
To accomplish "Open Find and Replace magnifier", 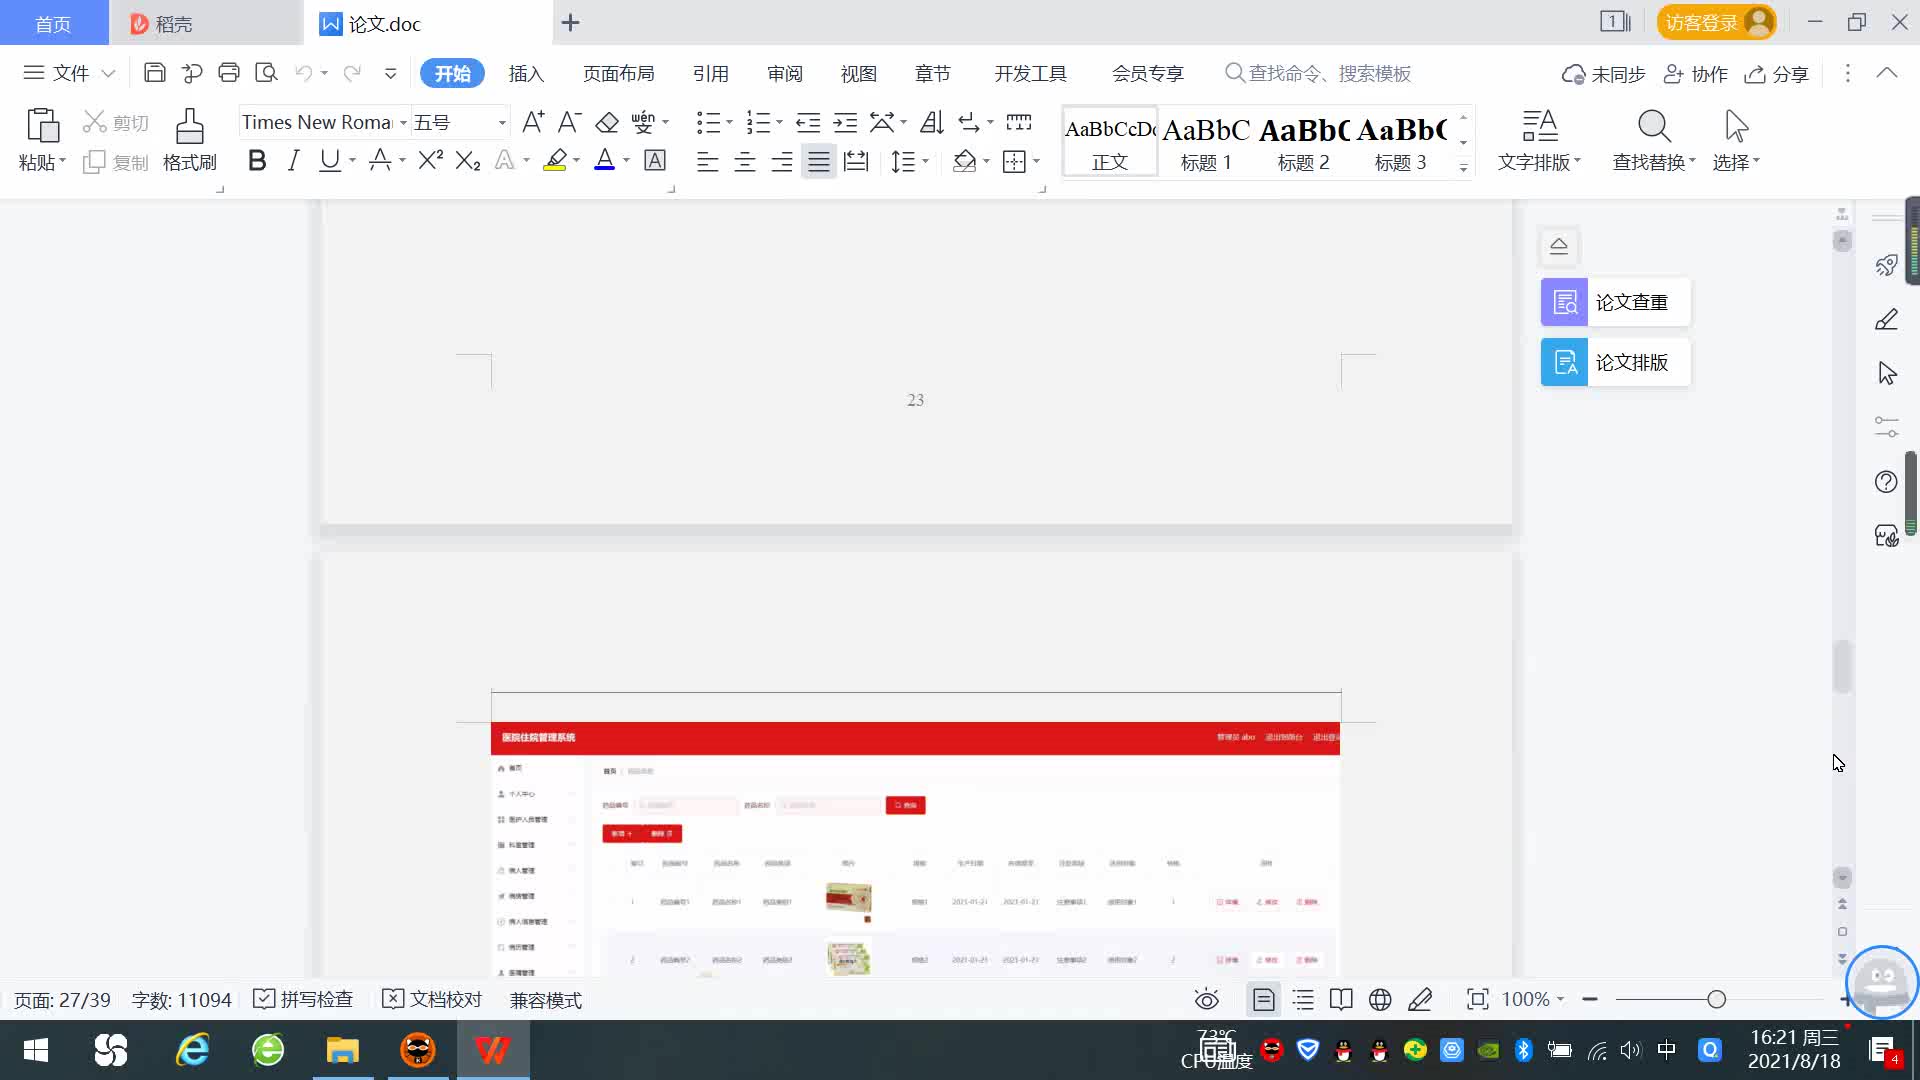I will [x=1654, y=127].
